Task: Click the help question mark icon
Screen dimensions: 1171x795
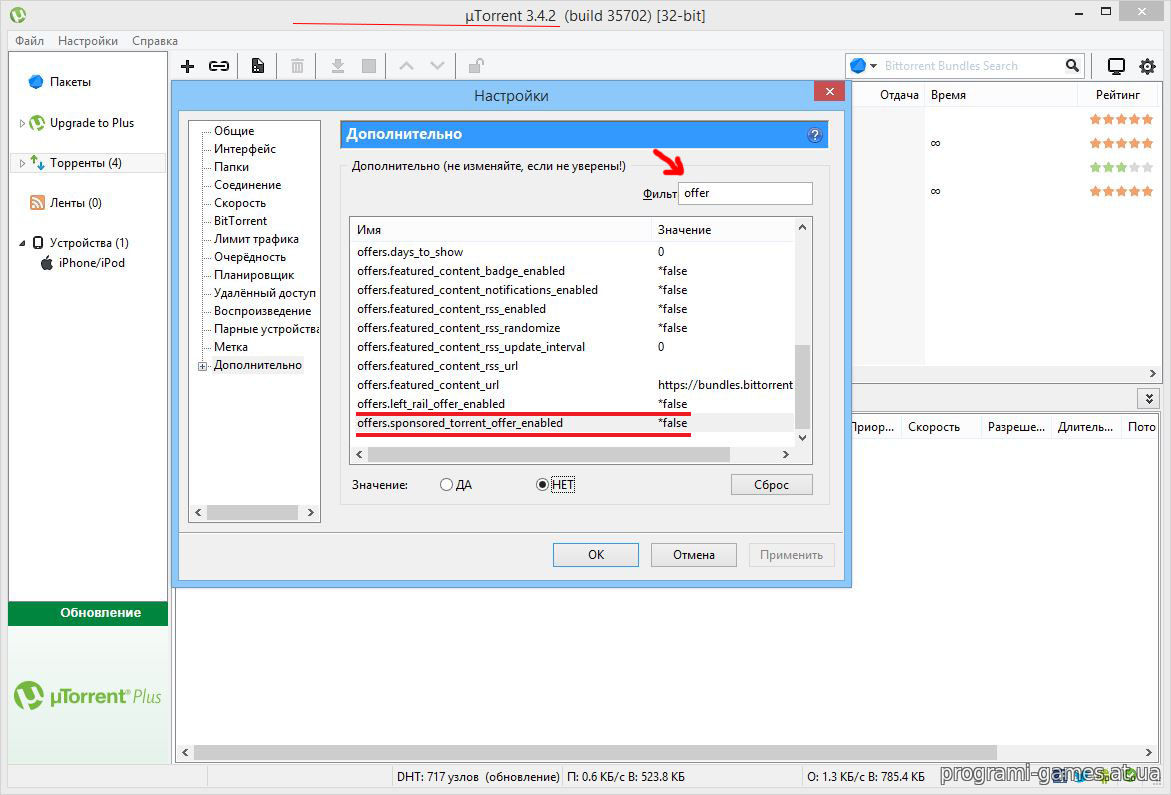Action: tap(815, 135)
